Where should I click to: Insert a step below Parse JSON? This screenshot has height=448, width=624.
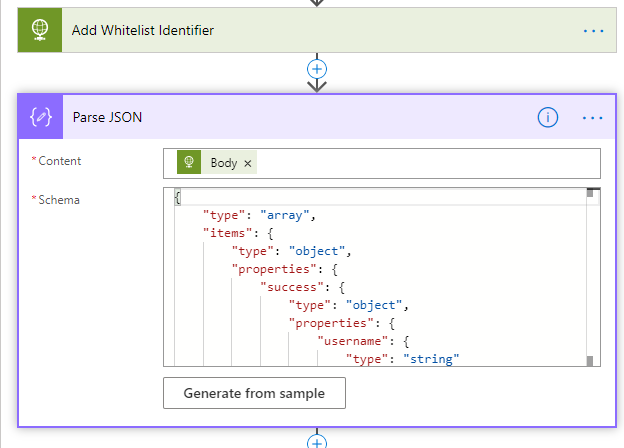point(317,442)
